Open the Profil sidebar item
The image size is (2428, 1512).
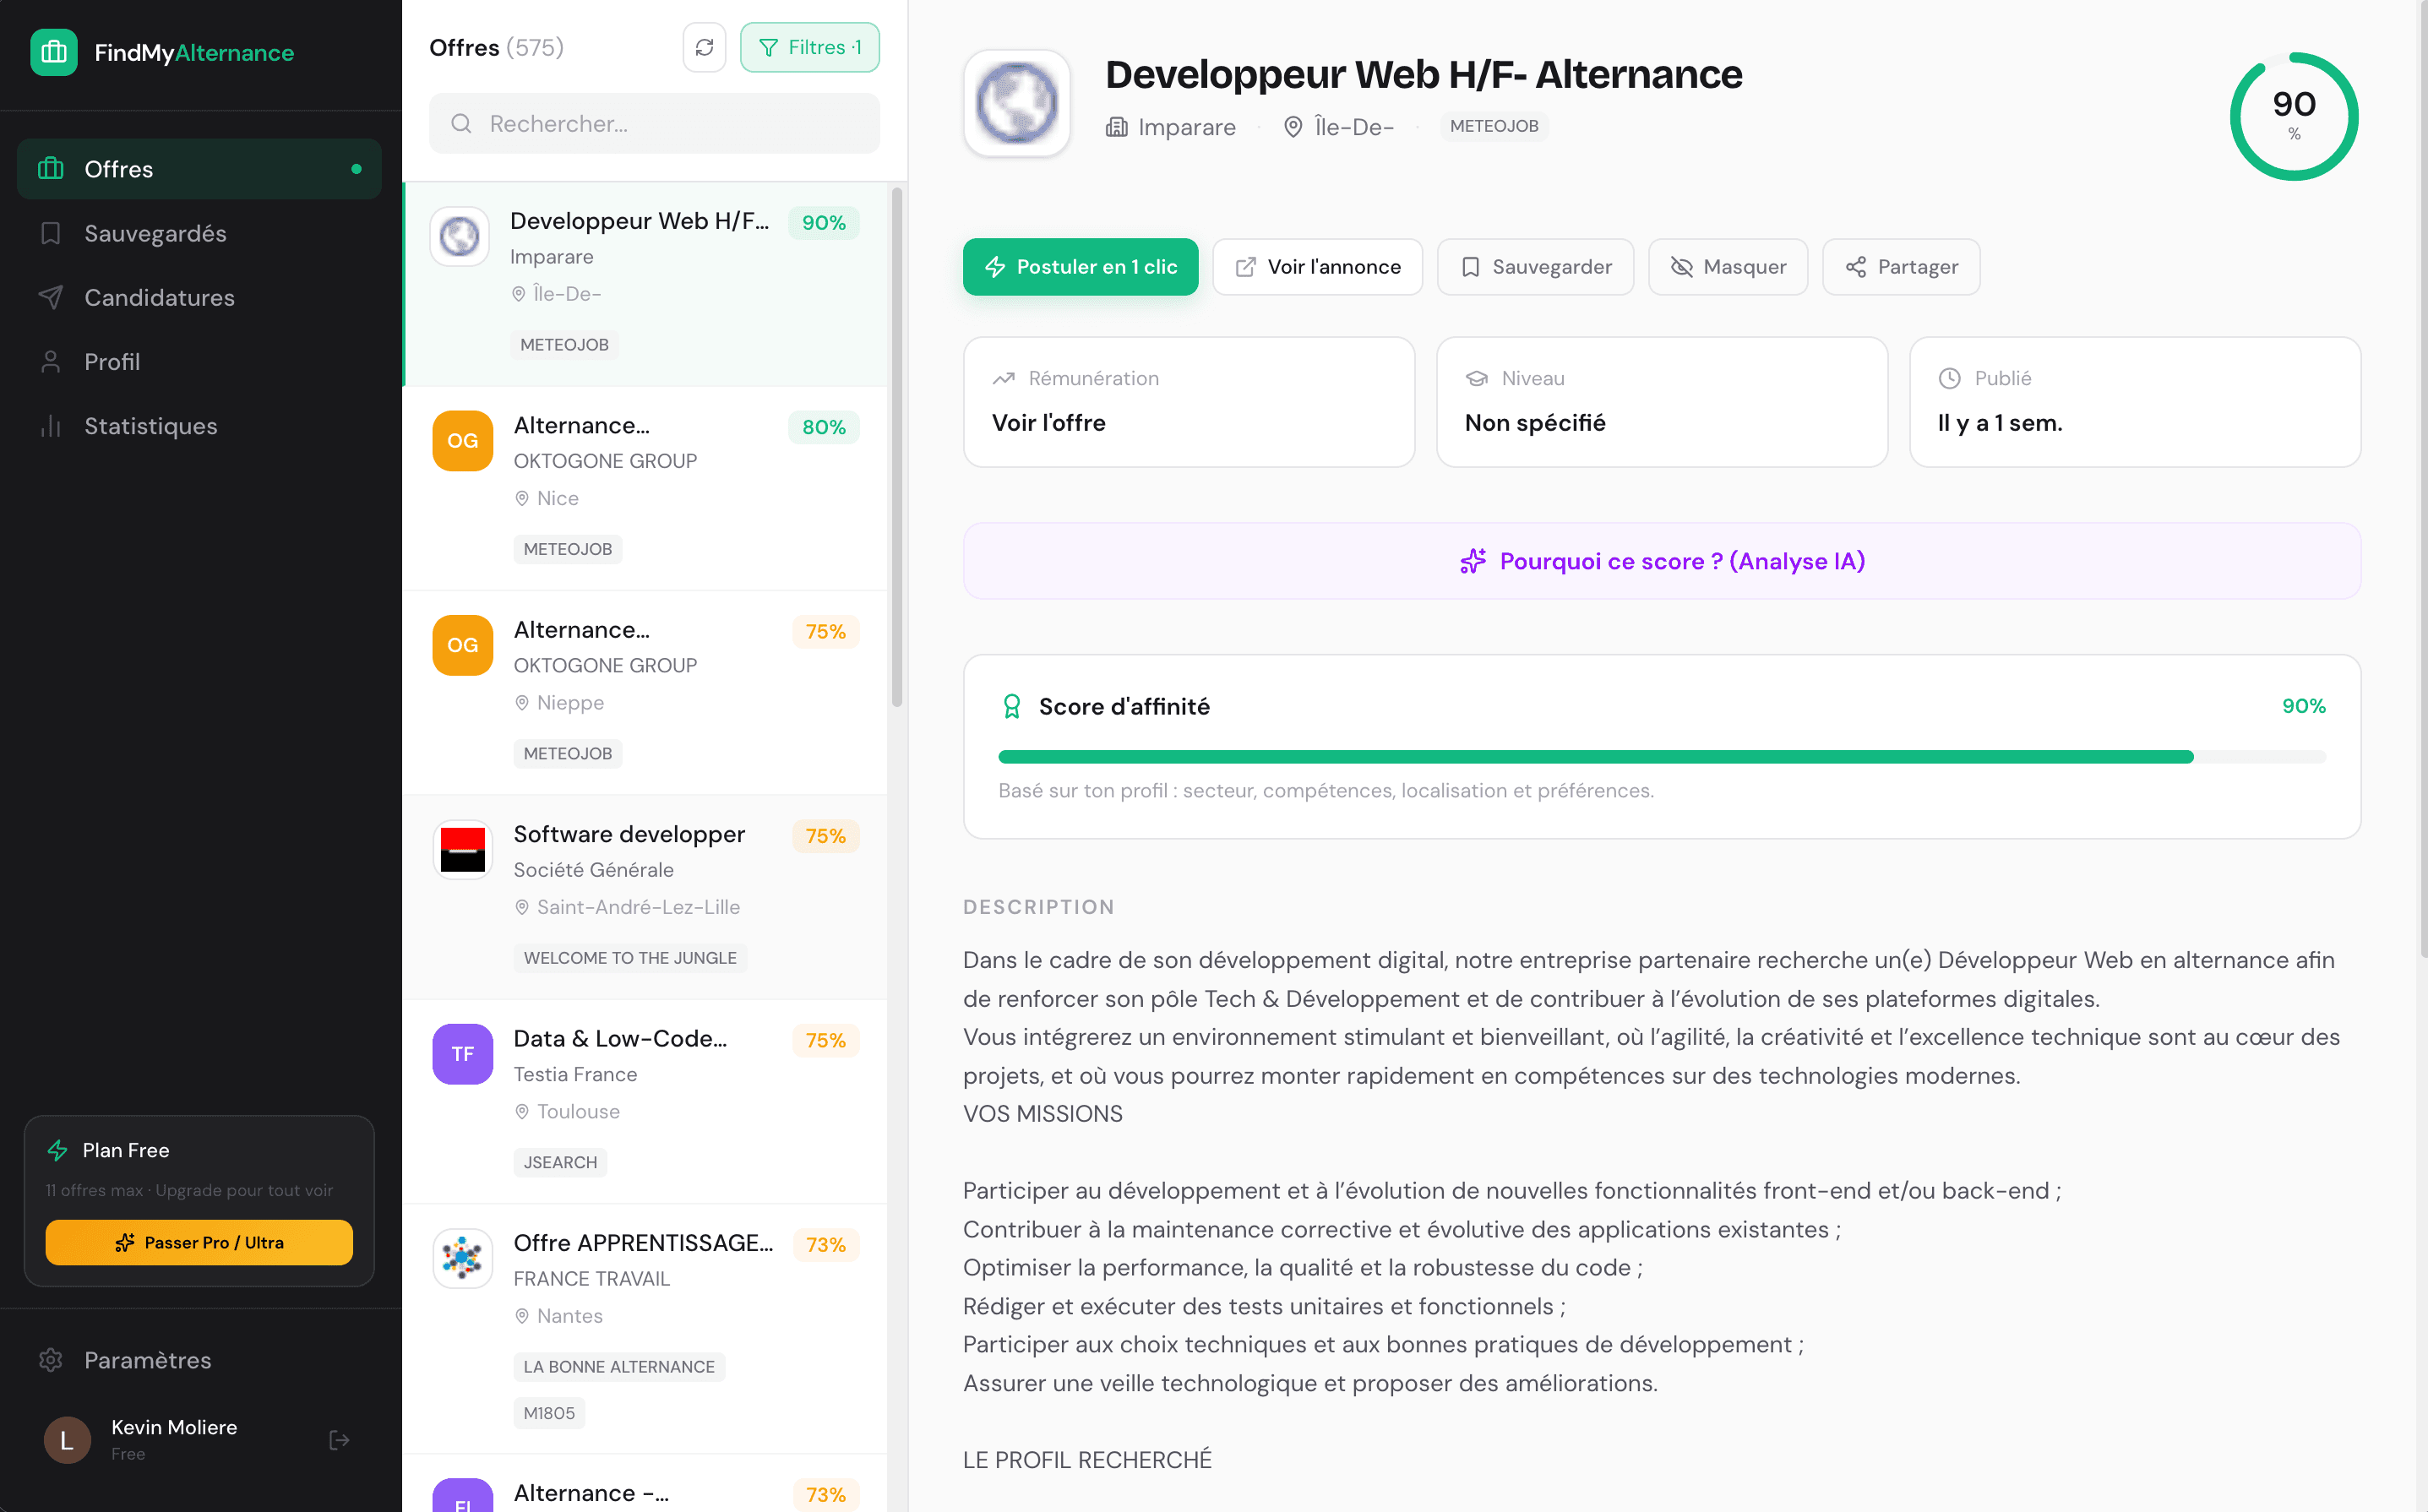[199, 361]
